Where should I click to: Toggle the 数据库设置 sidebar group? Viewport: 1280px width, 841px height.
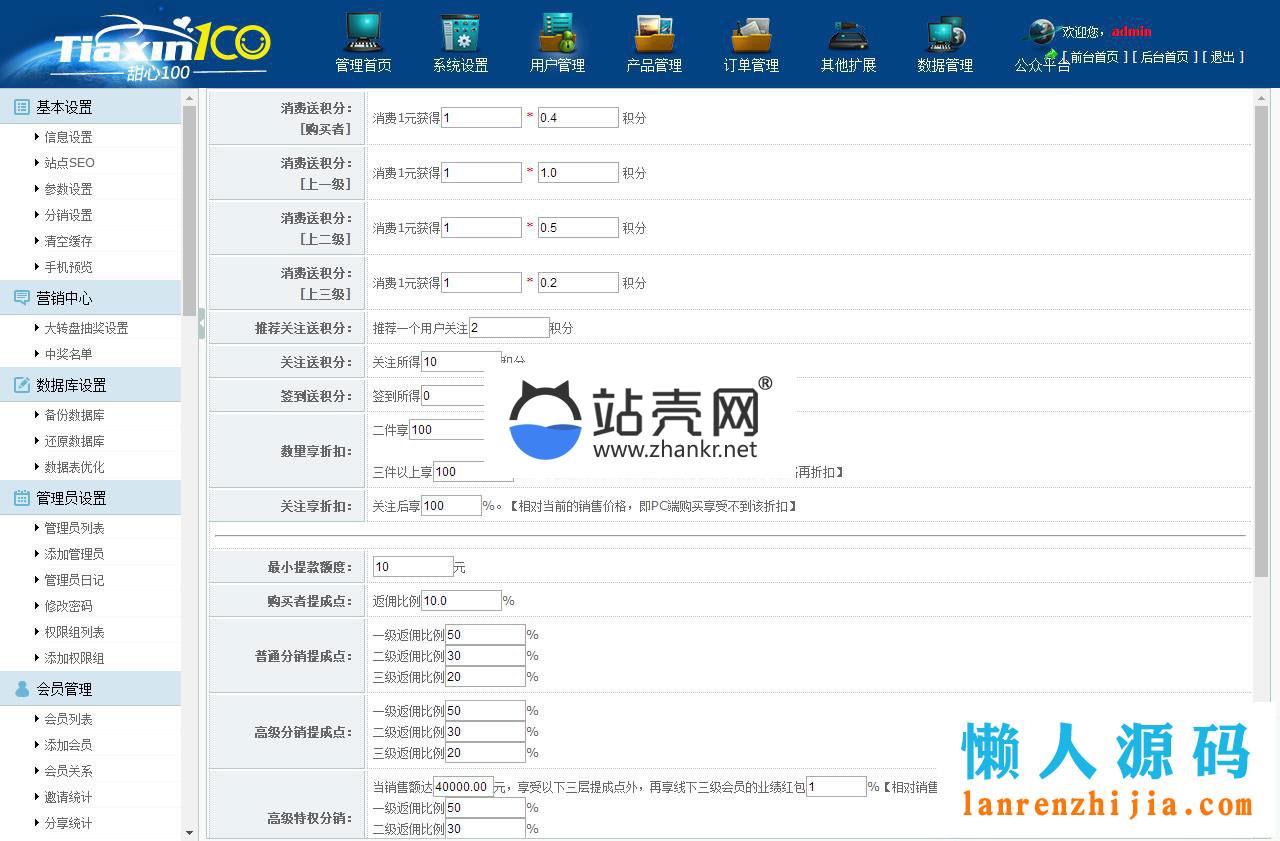coord(71,385)
